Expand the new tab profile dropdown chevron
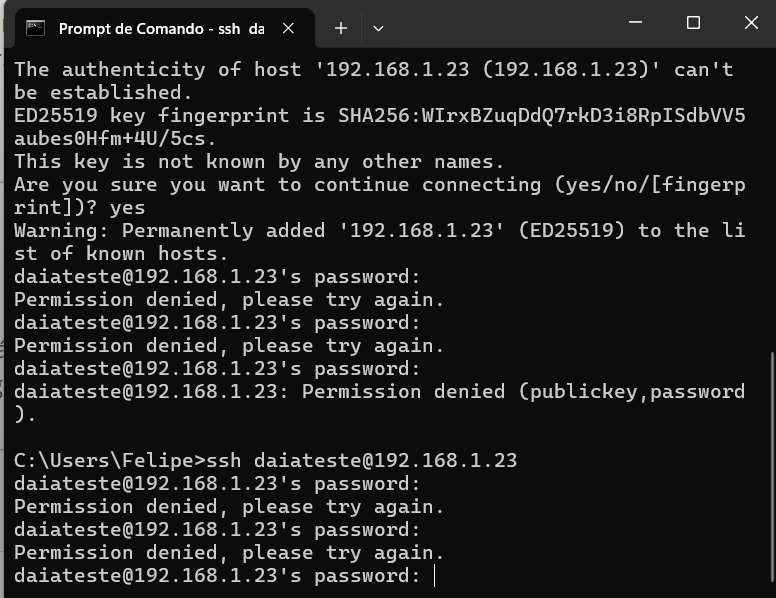Viewport: 776px width, 598px height. tap(378, 29)
